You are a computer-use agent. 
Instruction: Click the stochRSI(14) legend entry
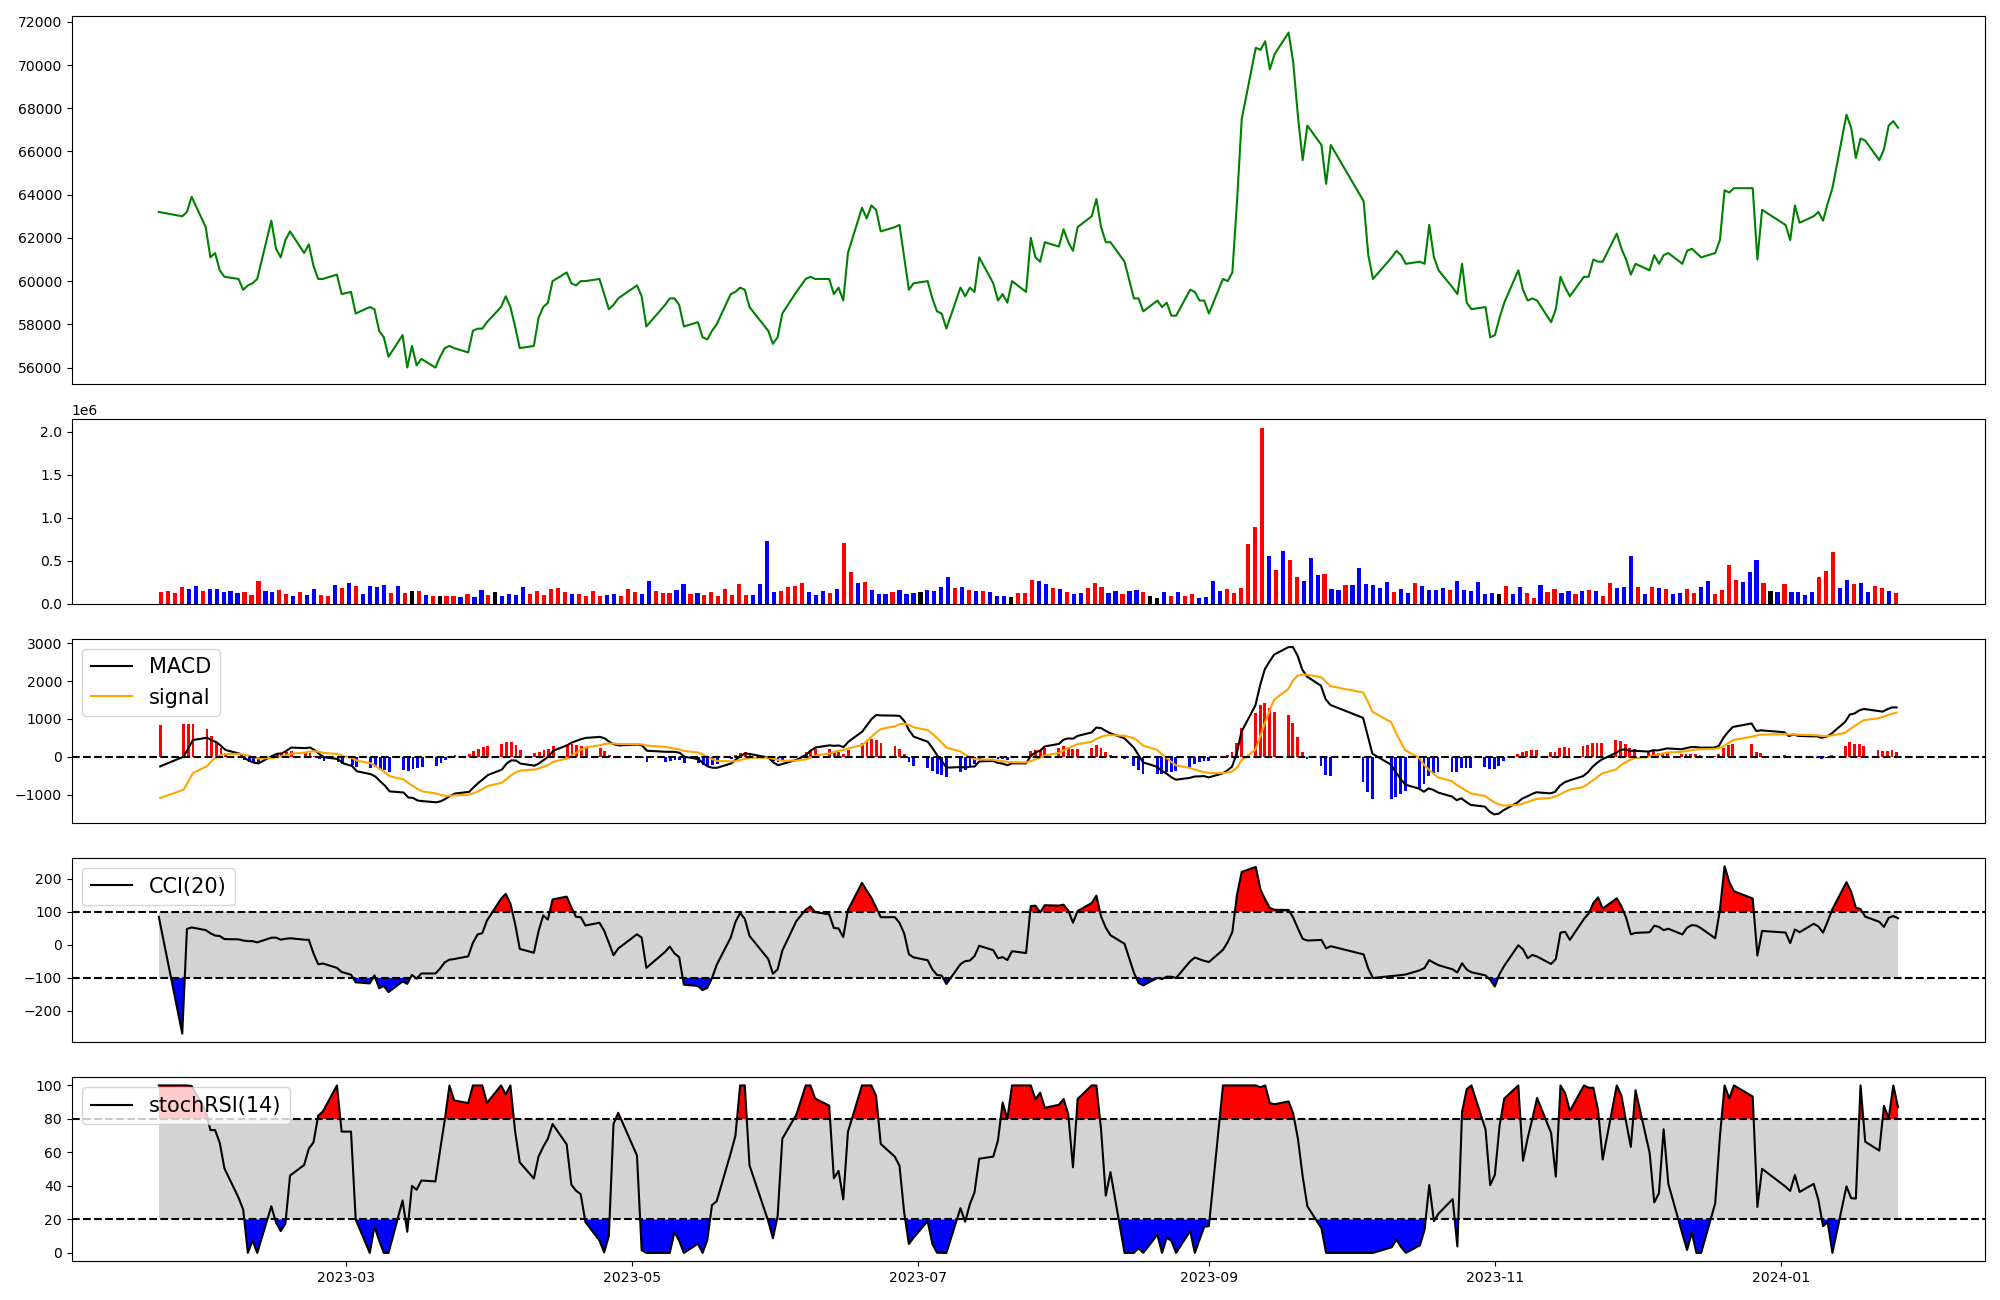214,1105
